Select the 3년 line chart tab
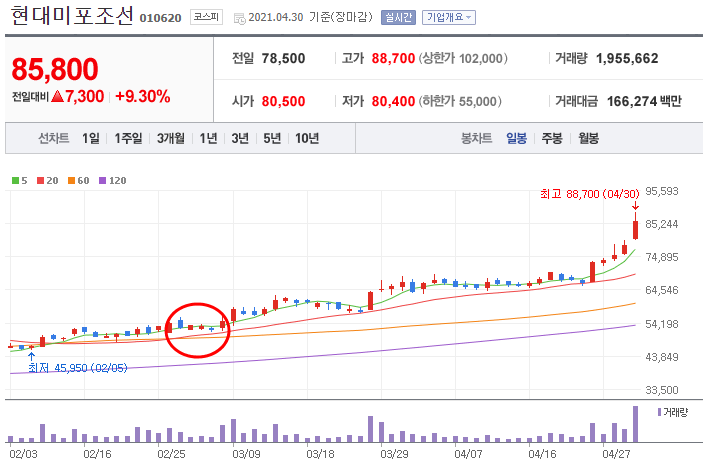This screenshot has height=467, width=703. click(240, 138)
